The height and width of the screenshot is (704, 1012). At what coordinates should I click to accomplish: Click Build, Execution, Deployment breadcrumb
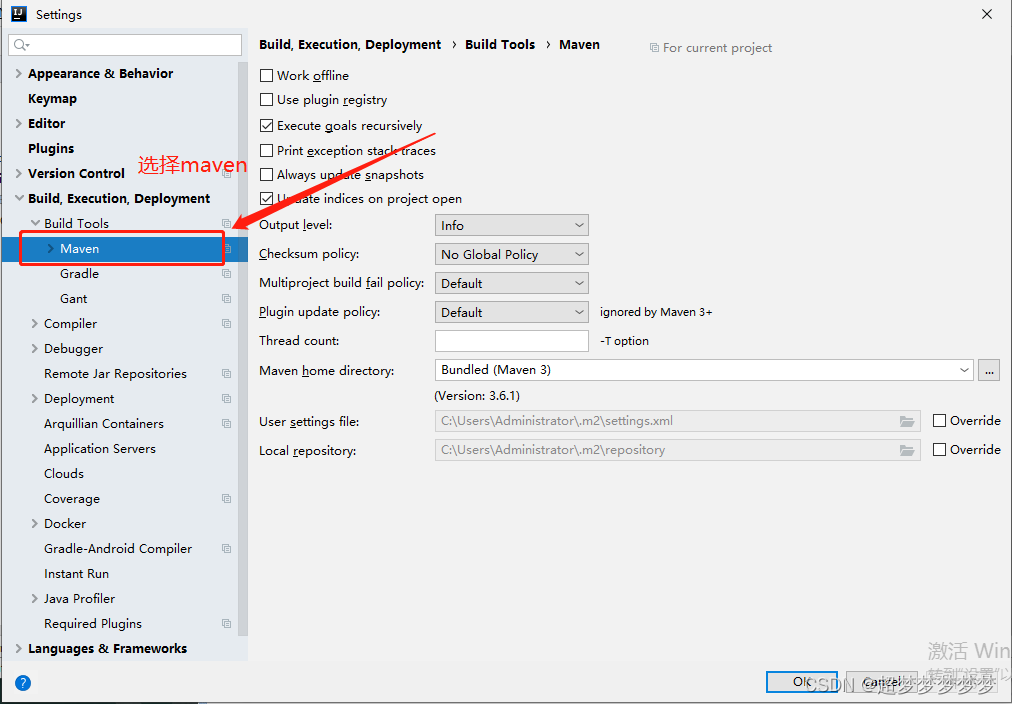350,45
